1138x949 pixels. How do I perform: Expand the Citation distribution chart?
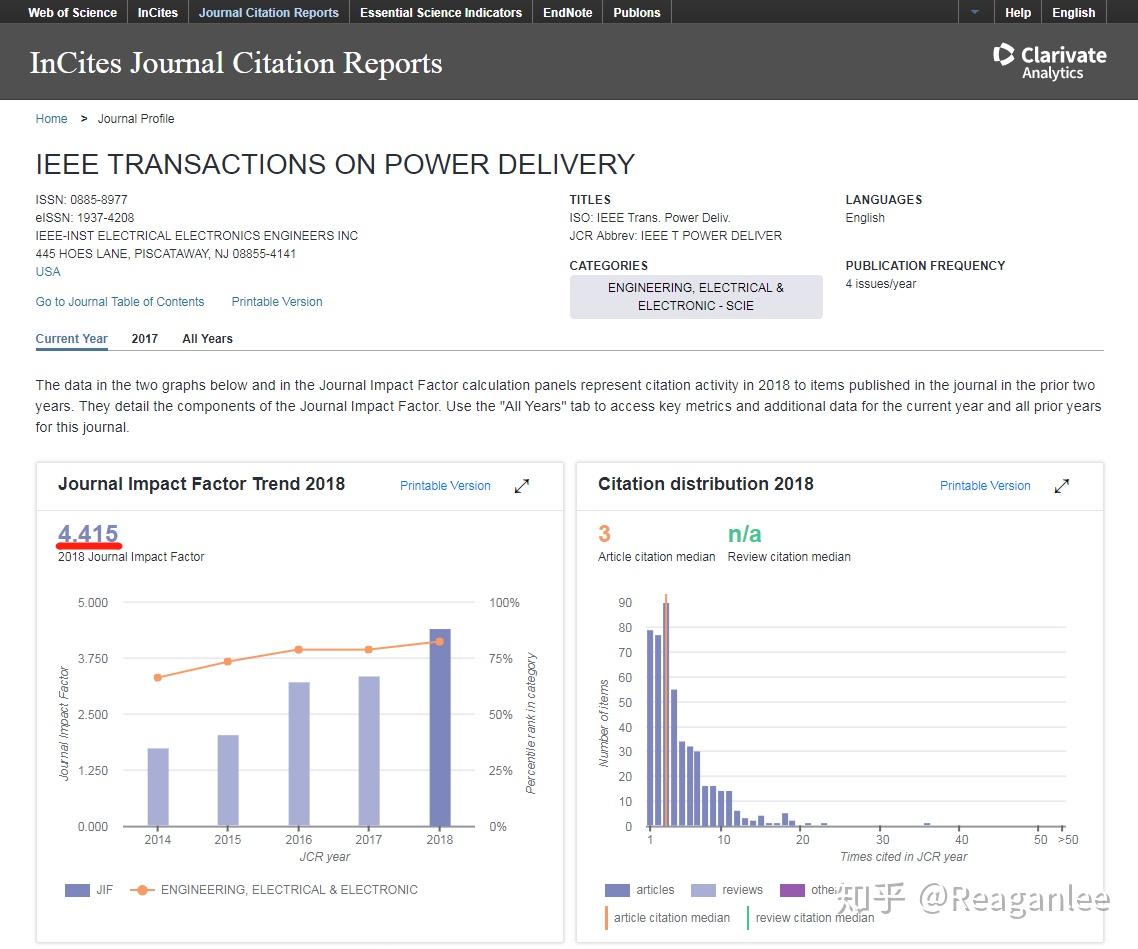coord(1062,486)
